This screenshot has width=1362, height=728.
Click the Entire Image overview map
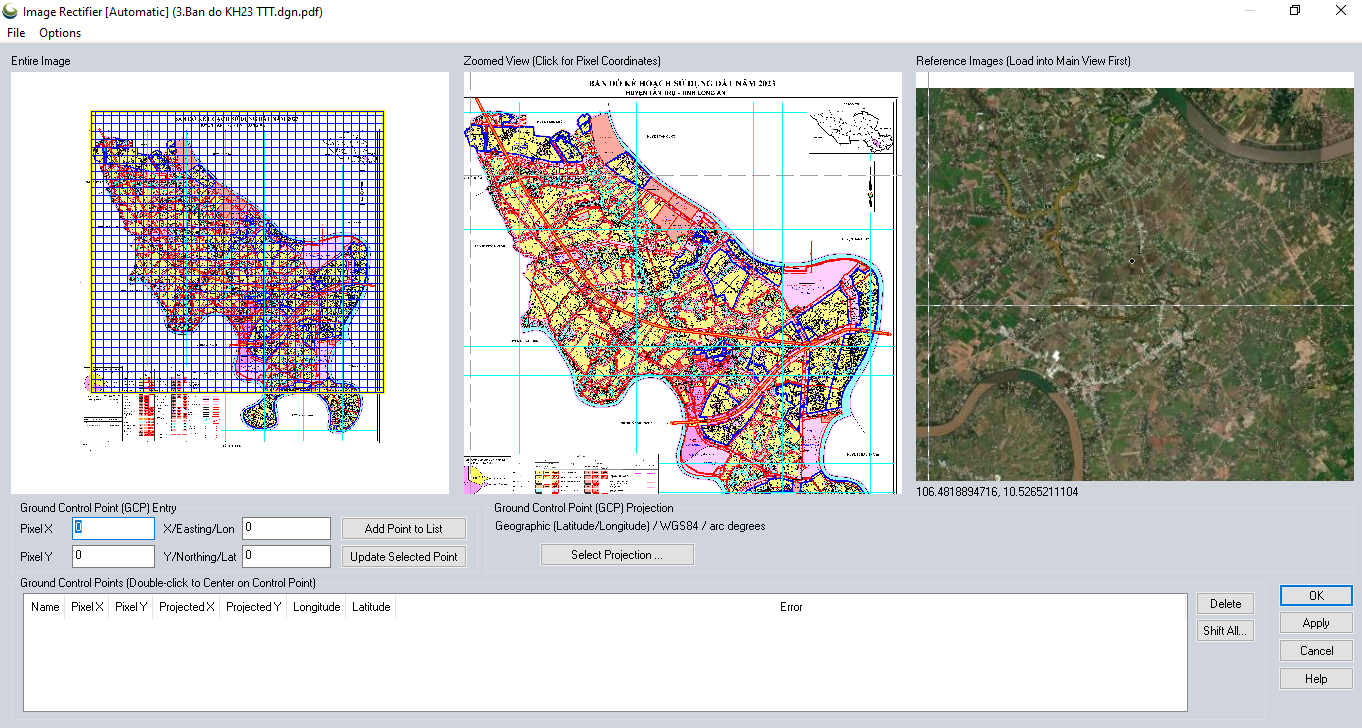point(230,280)
